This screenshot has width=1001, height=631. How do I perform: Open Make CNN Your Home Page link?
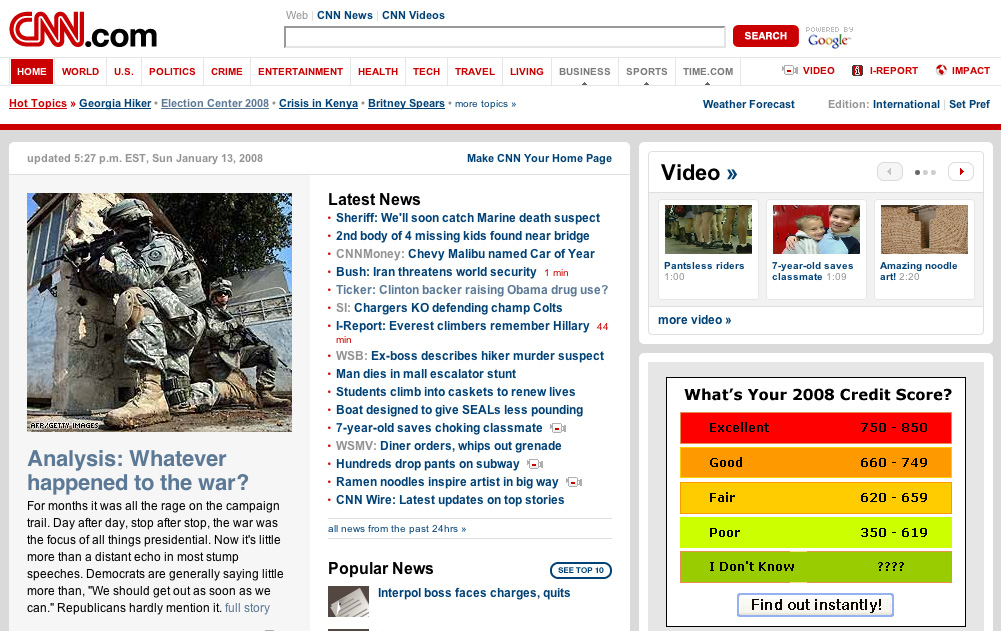click(x=539, y=158)
